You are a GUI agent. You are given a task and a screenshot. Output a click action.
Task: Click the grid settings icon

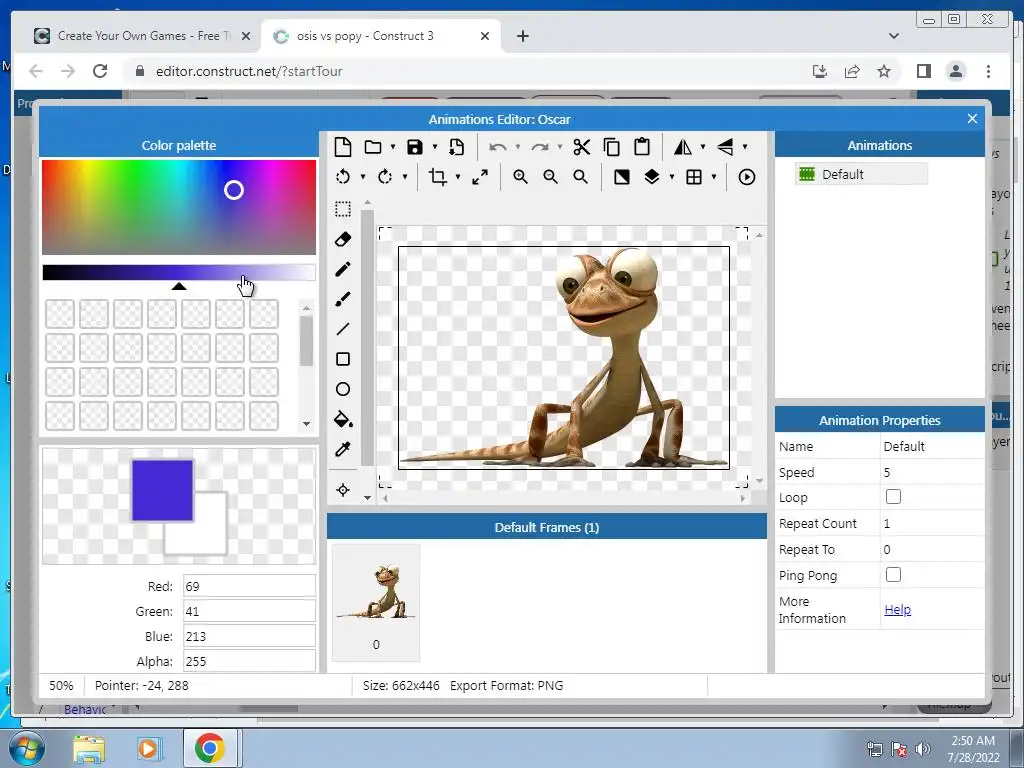[x=694, y=177]
